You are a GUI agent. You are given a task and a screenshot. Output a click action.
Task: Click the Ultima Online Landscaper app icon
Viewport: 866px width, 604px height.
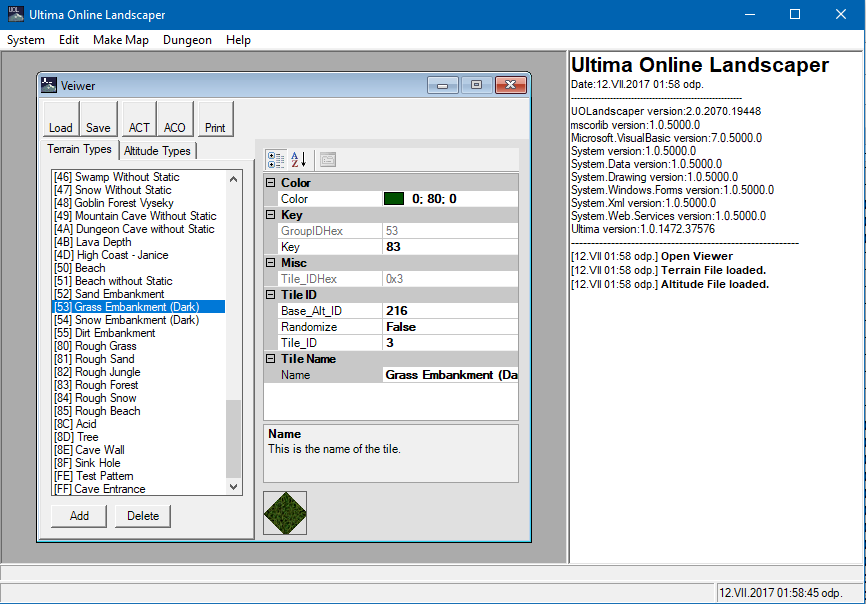(x=15, y=15)
